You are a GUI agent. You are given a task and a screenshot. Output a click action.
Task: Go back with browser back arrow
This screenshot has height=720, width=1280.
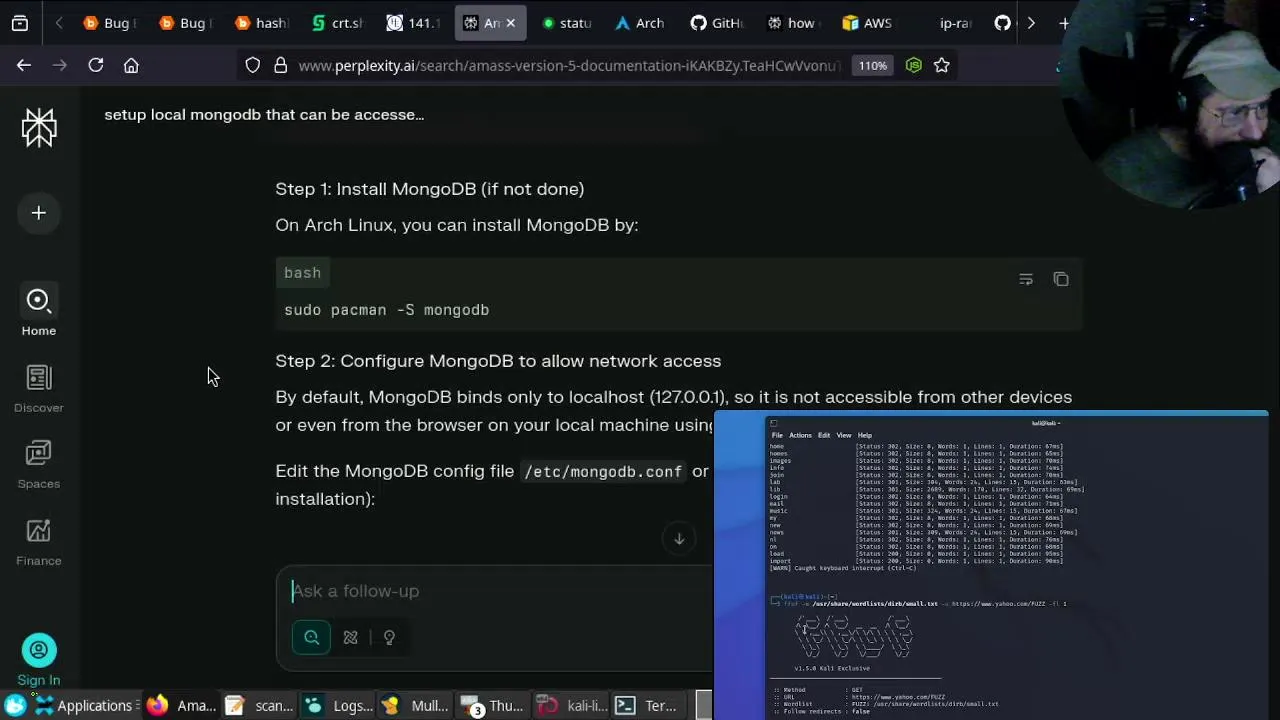(24, 65)
